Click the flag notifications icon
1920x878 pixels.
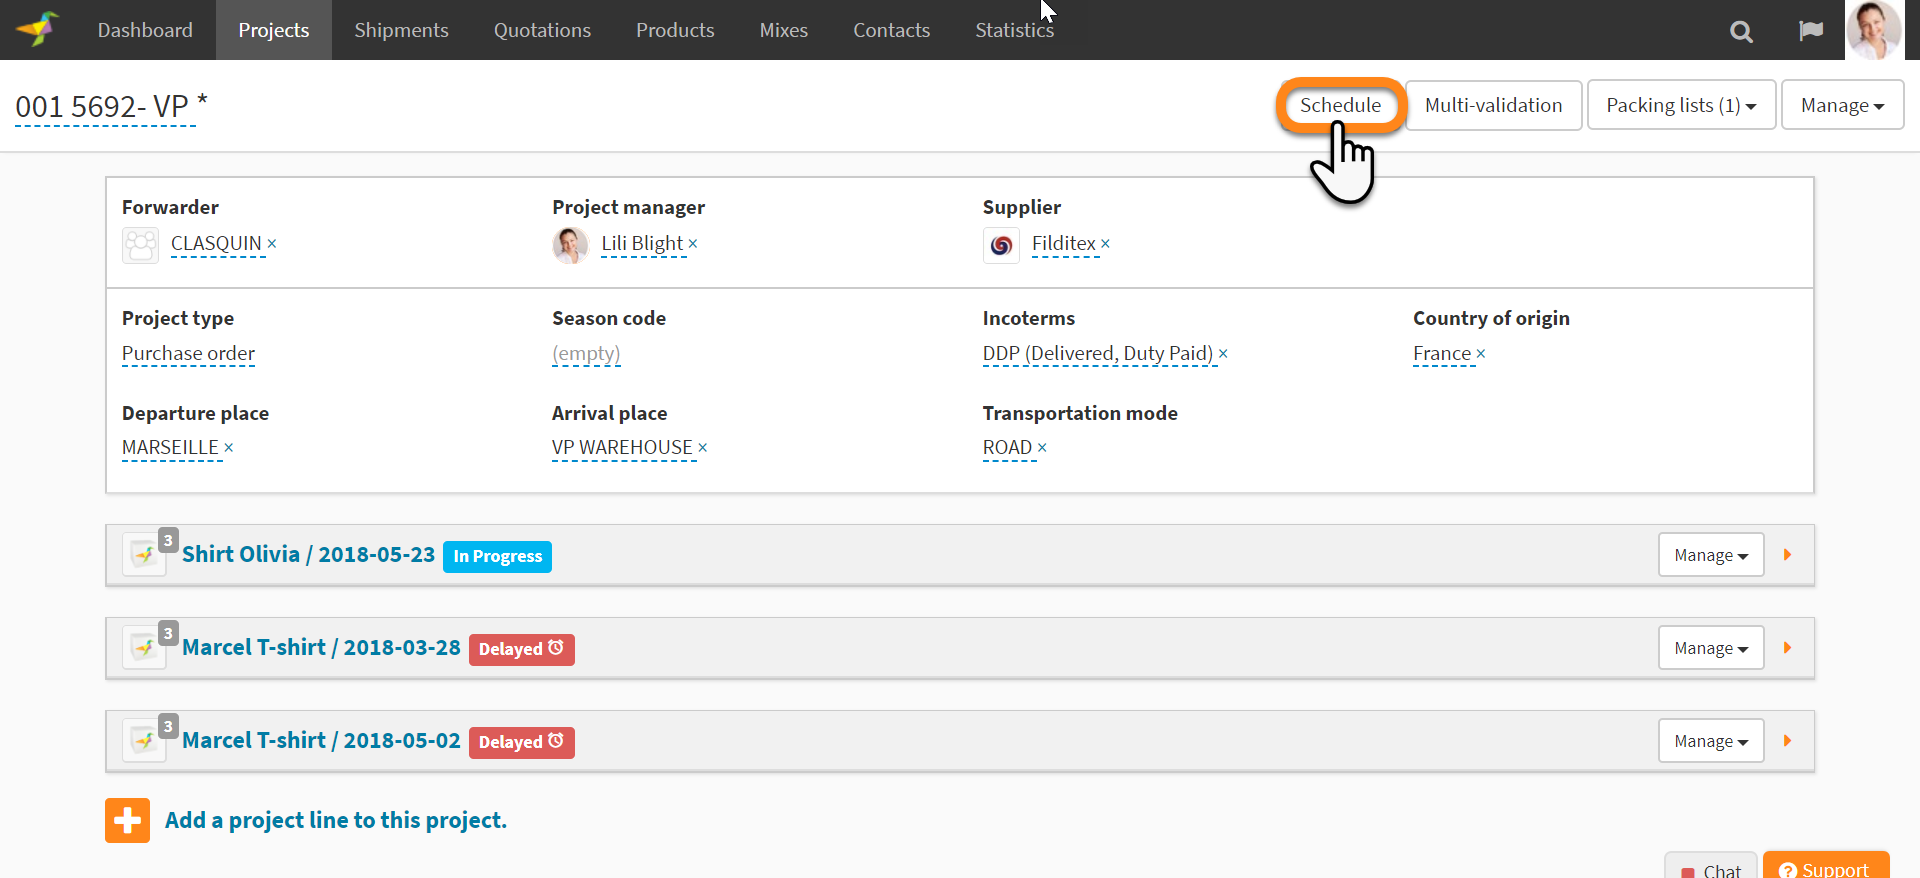(1810, 31)
